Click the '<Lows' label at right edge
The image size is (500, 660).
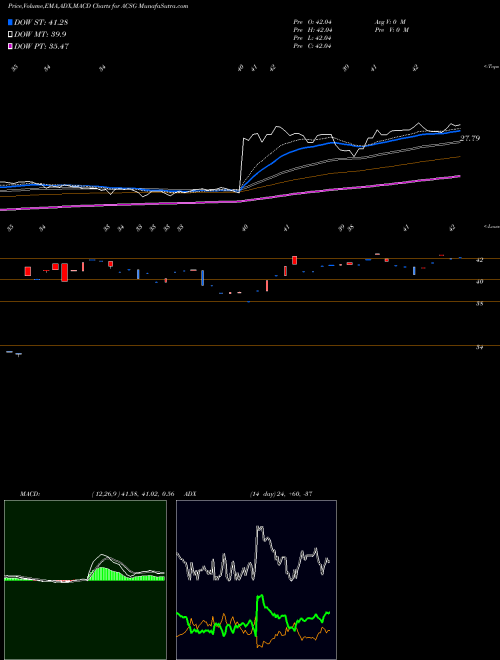tap(491, 226)
